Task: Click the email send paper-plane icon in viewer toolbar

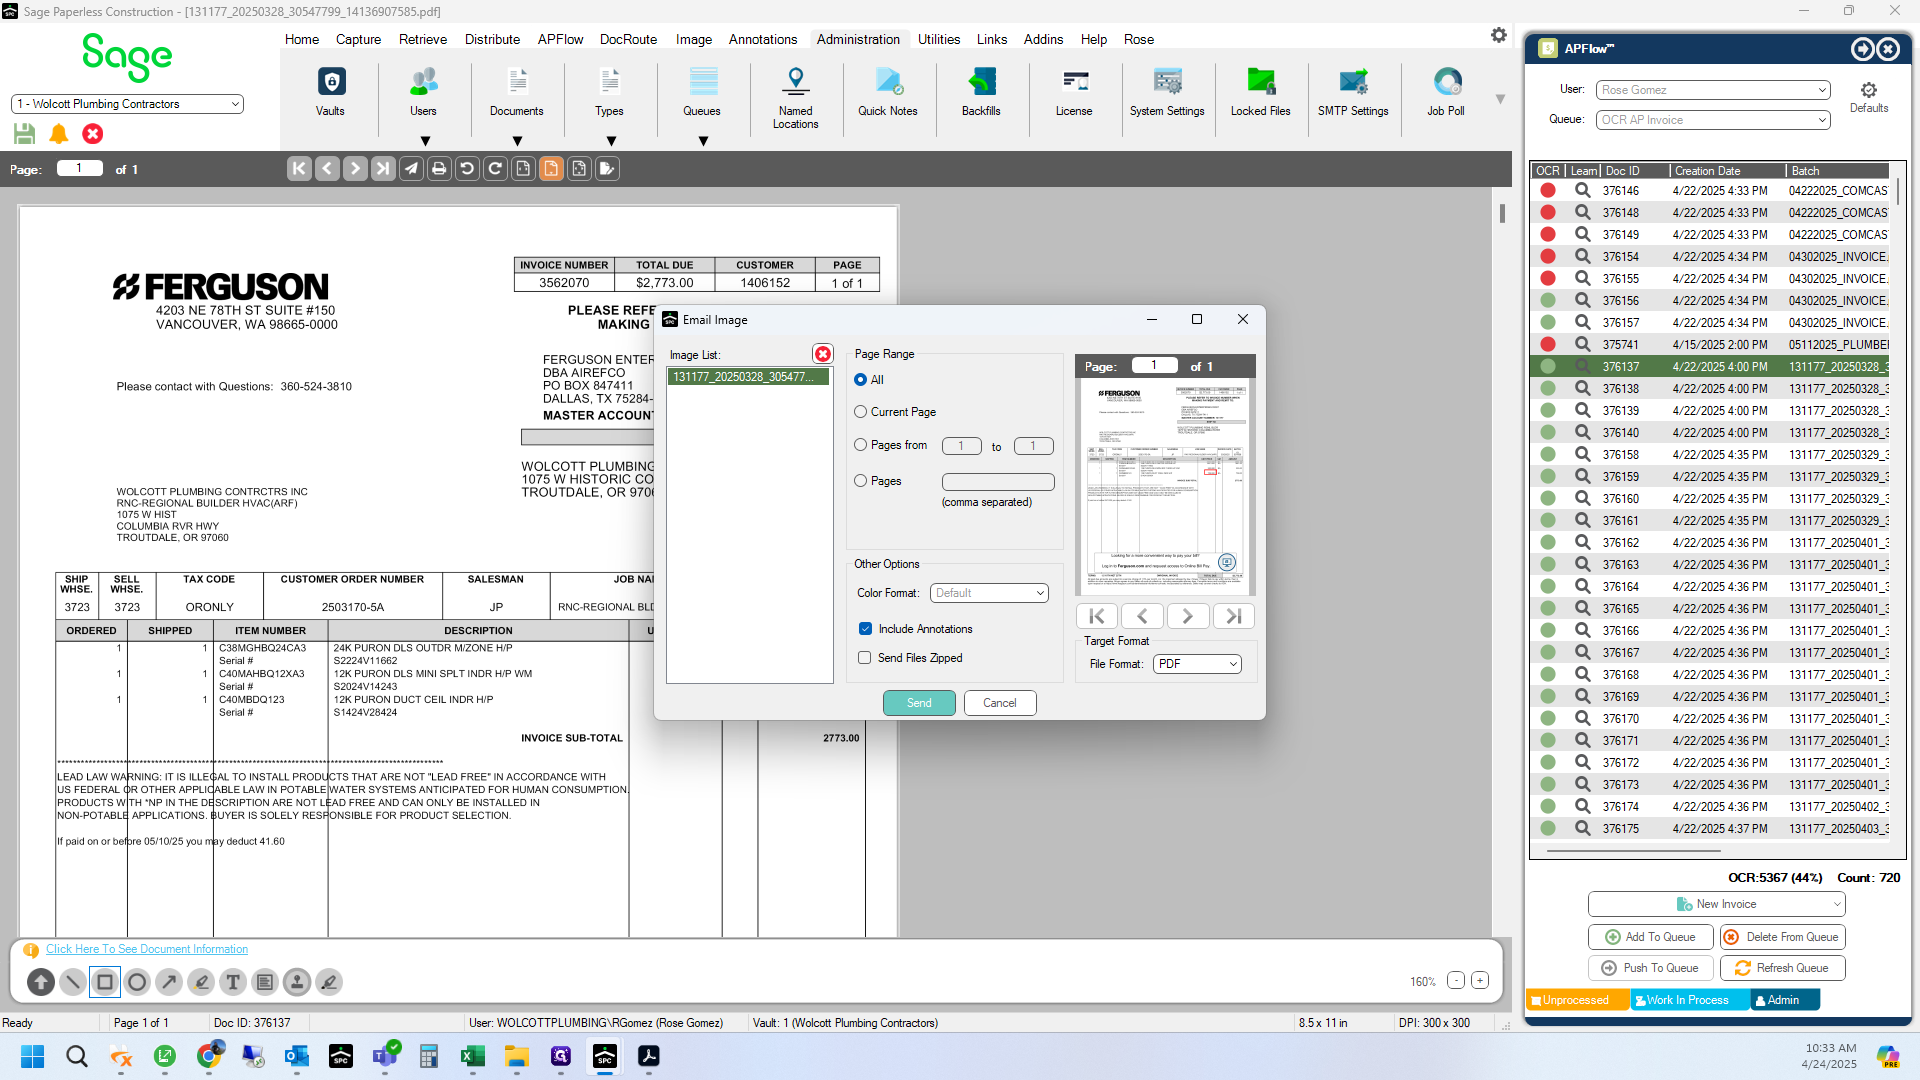Action: point(411,169)
